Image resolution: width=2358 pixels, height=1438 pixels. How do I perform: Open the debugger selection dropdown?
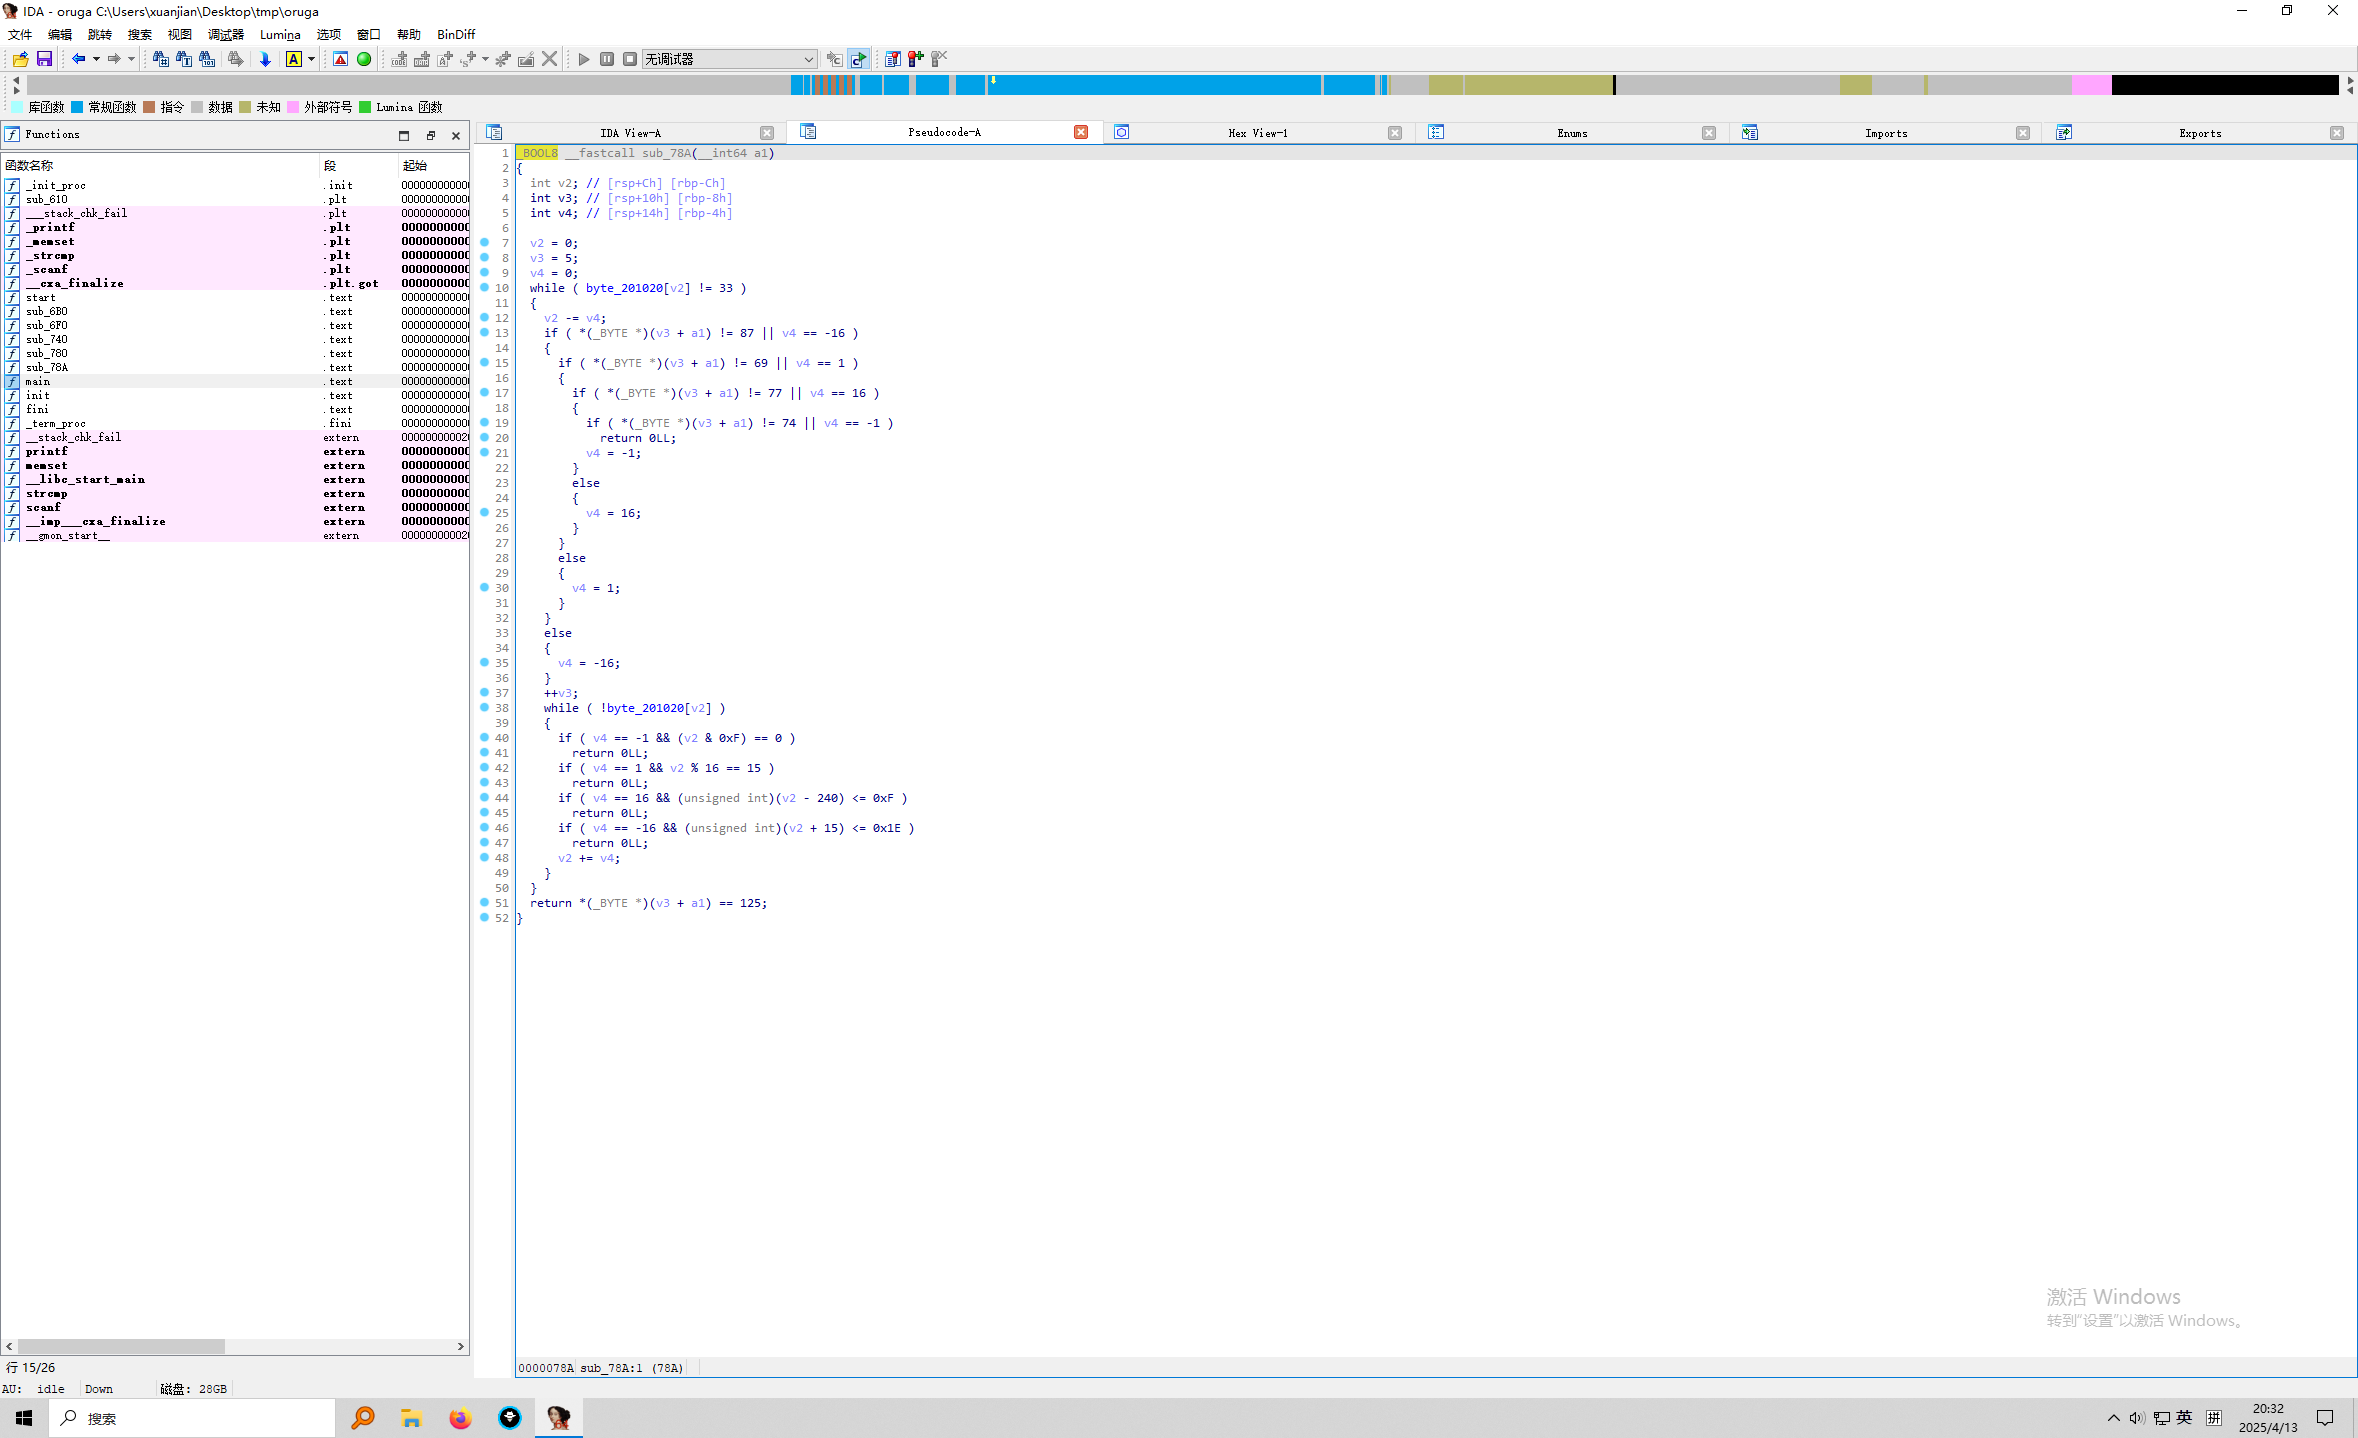coord(808,59)
